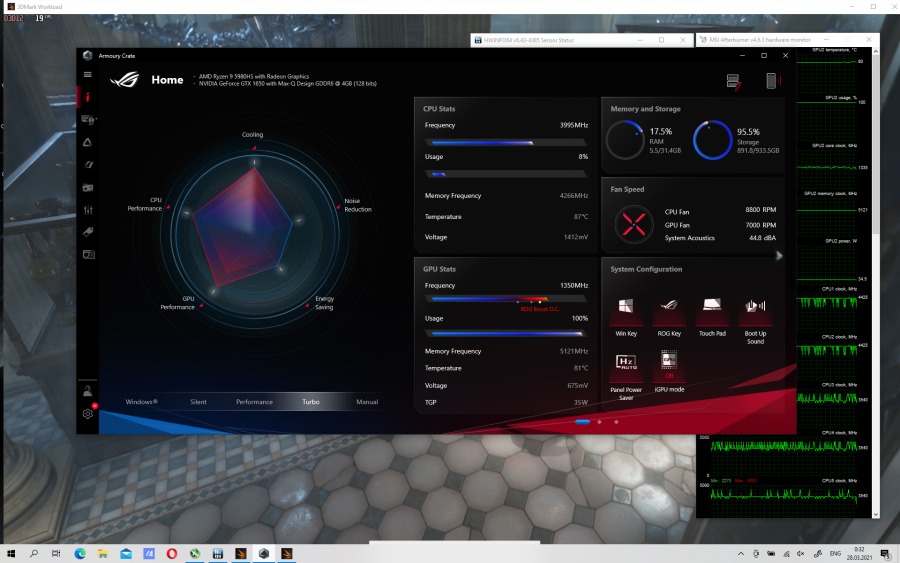
Task: Click the '7000 RPM' GPU fan value
Action: 761,225
